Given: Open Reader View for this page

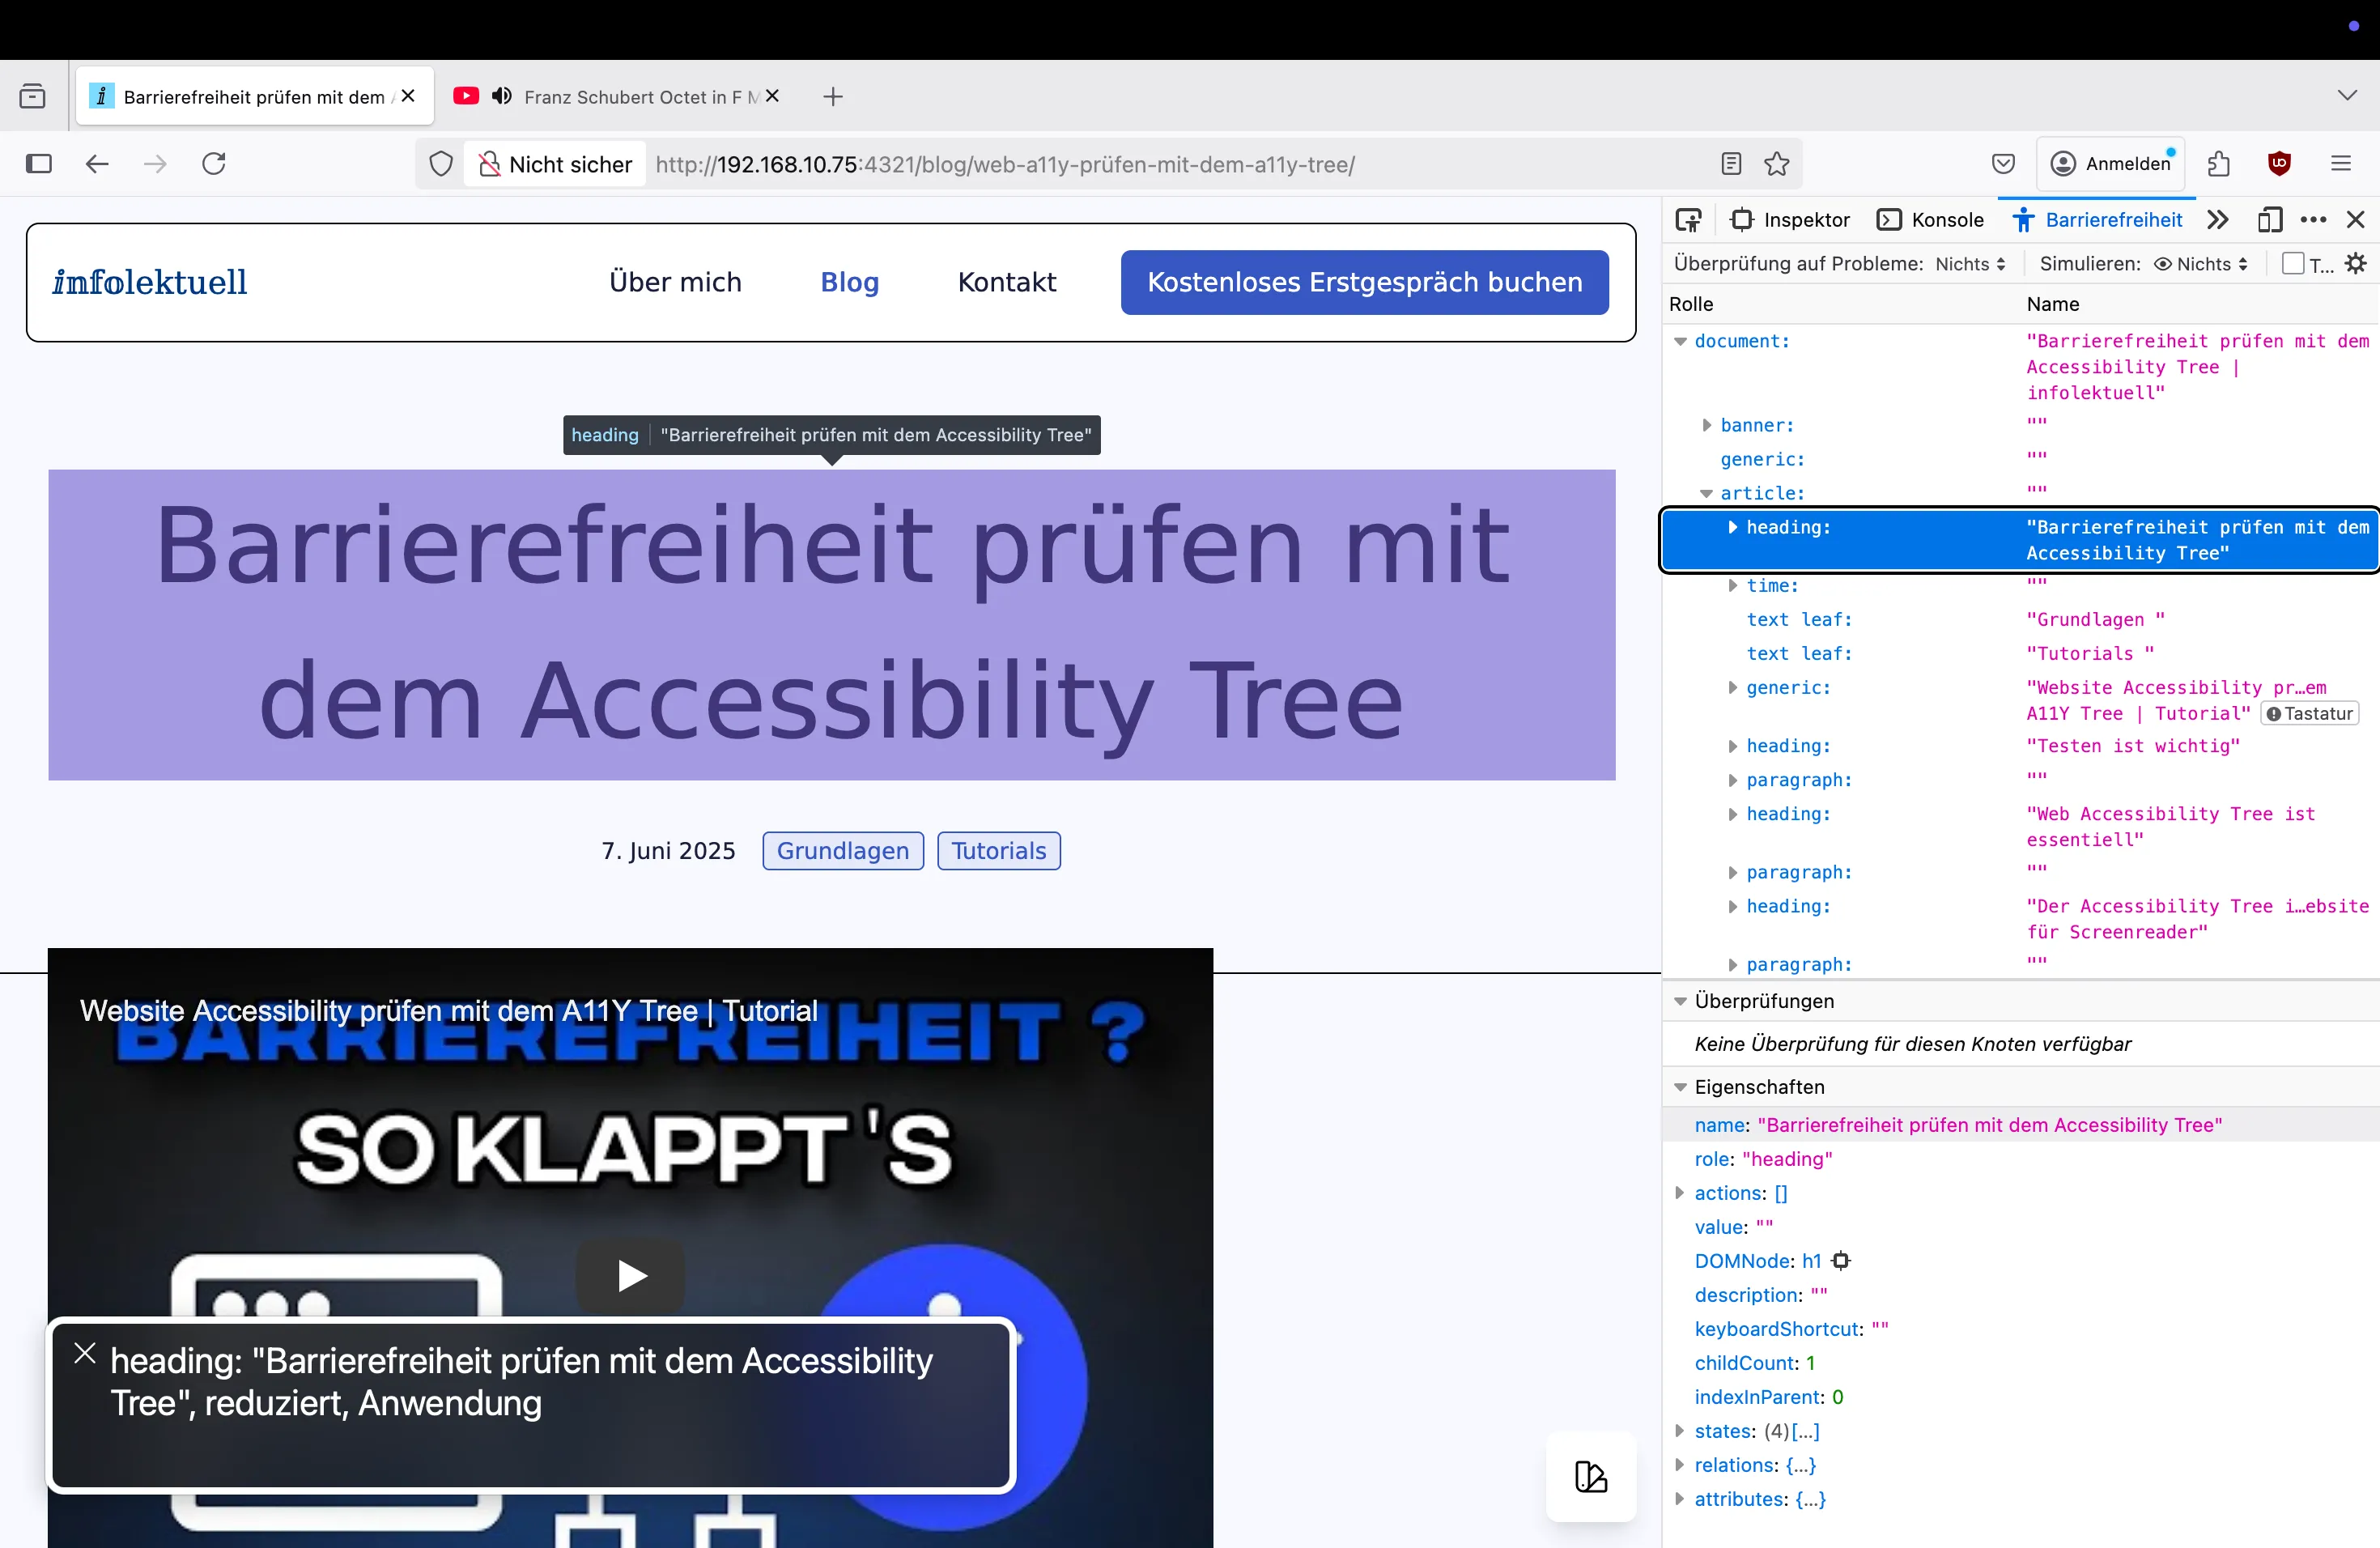Looking at the screenshot, I should pos(1731,163).
